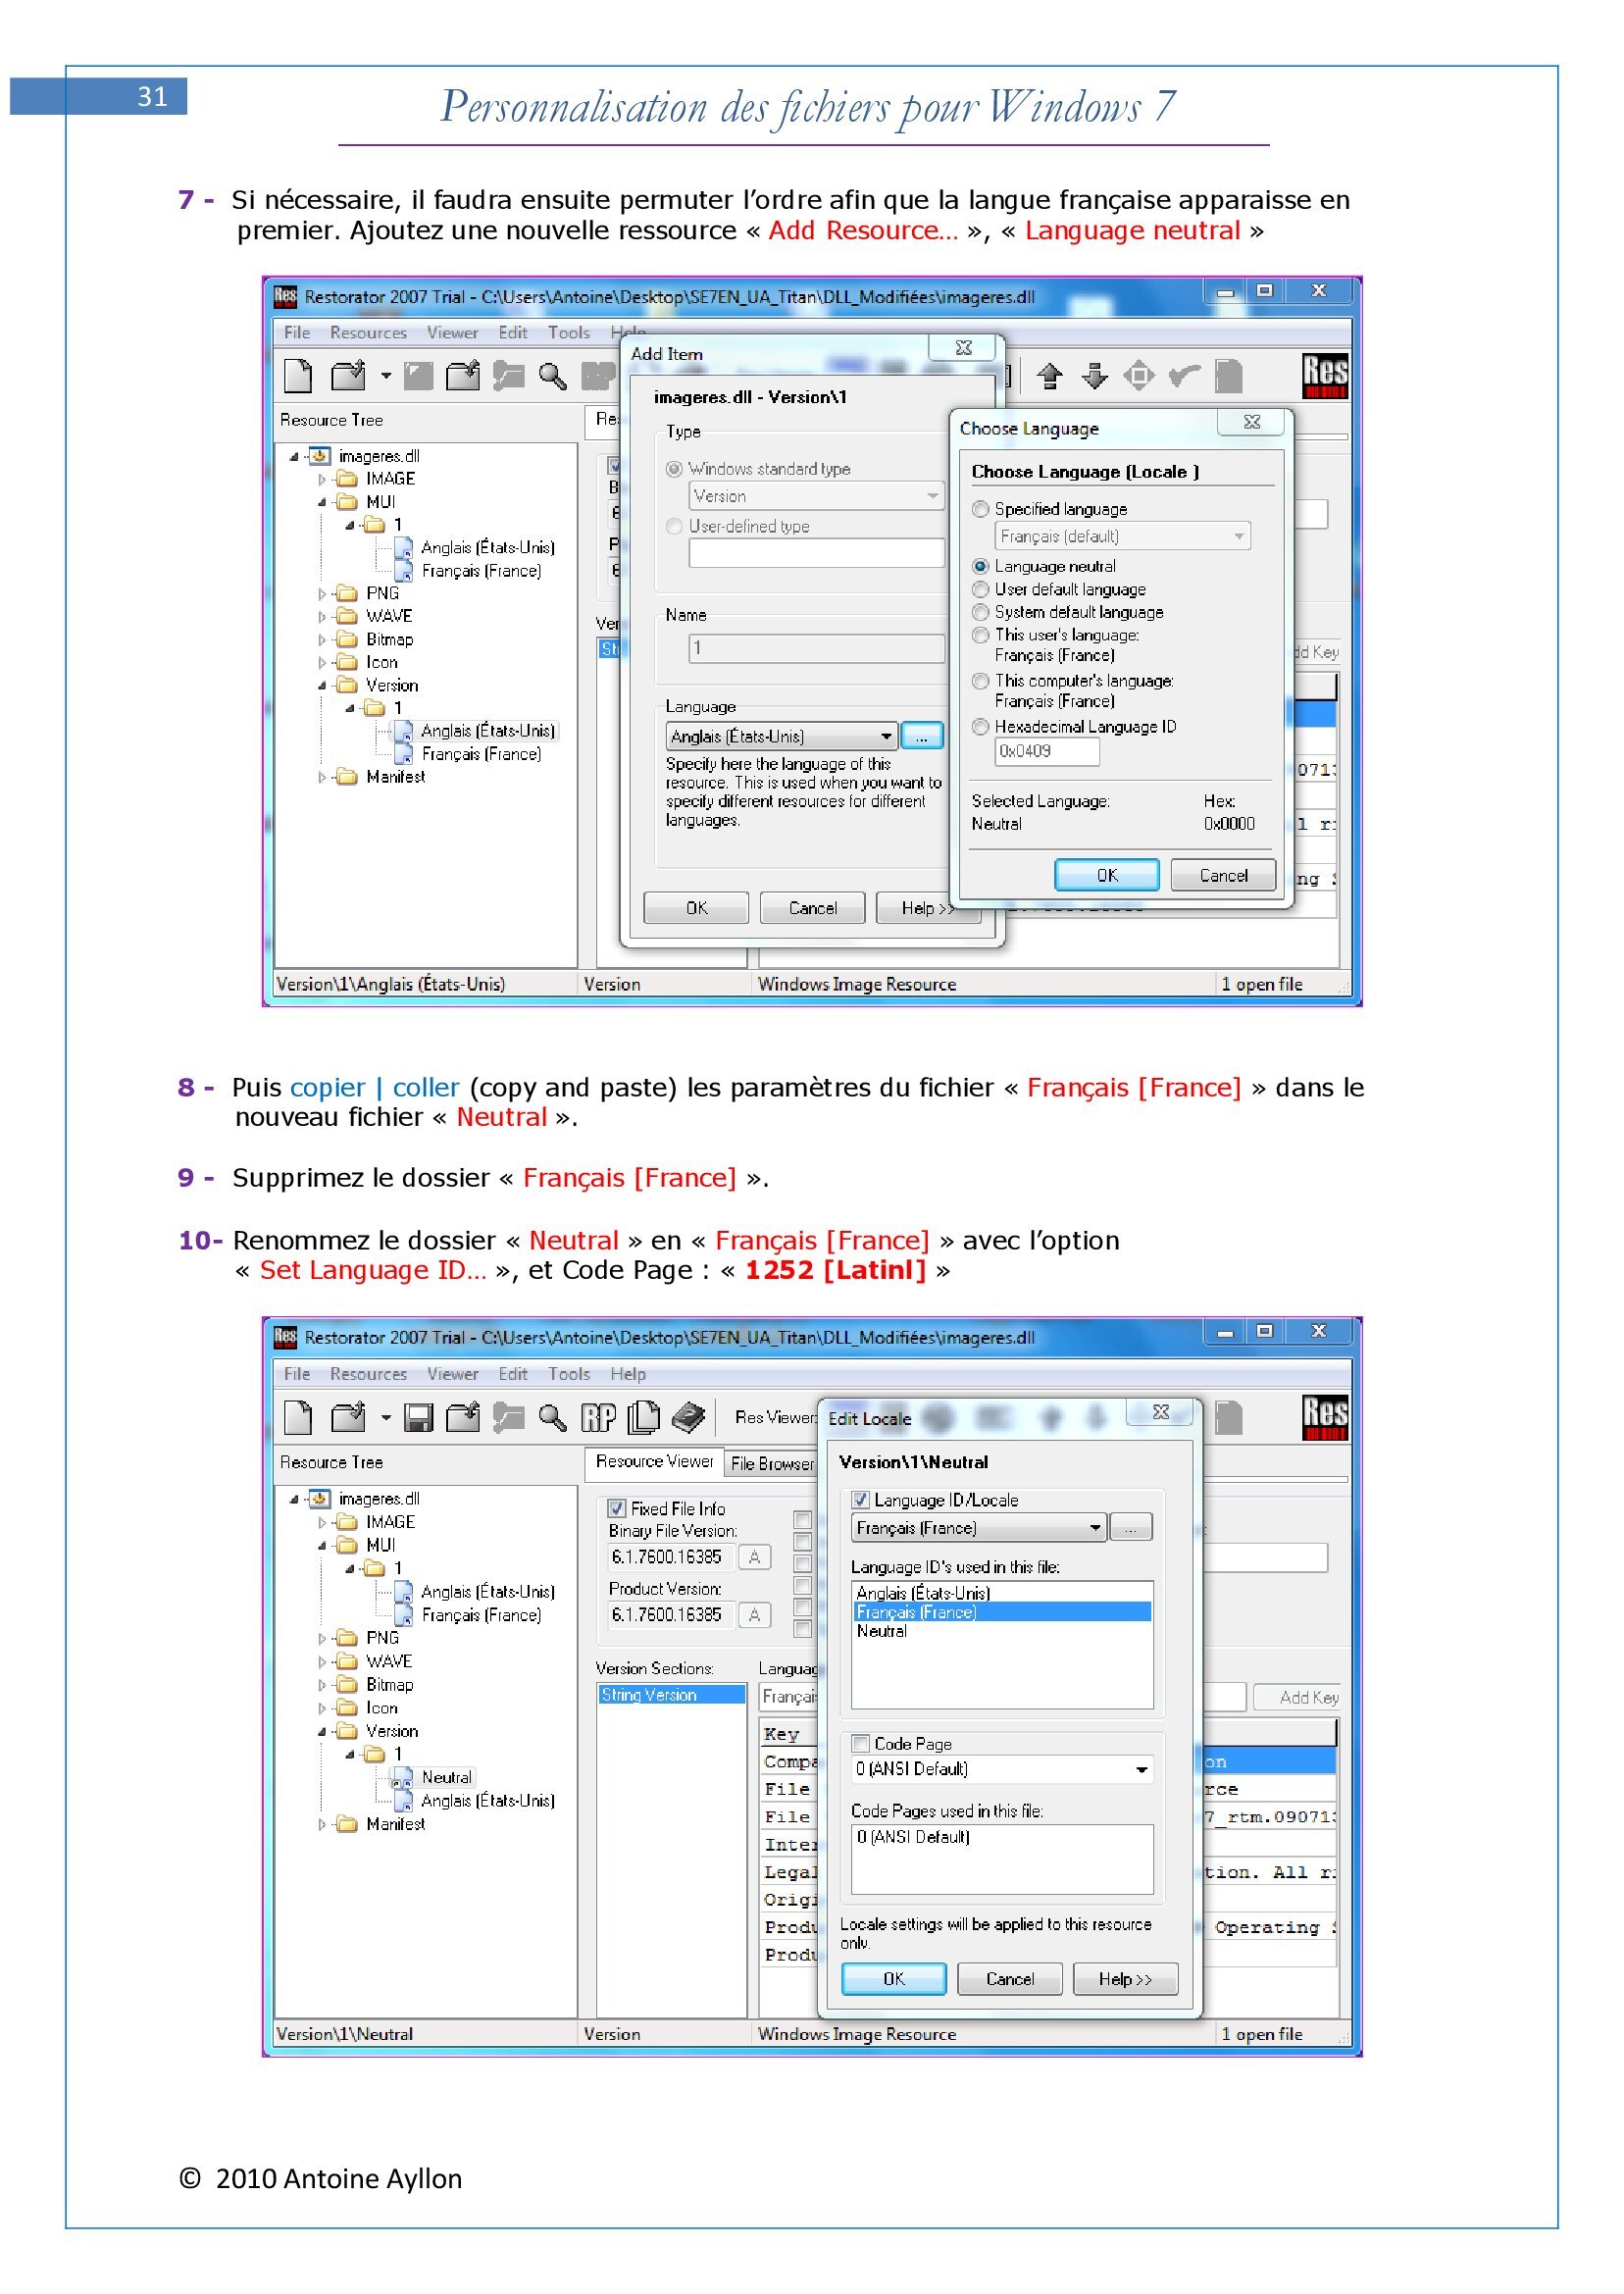Click Save floppy icon in the Edit Locale window
1624x2294 pixels.
[418, 1417]
